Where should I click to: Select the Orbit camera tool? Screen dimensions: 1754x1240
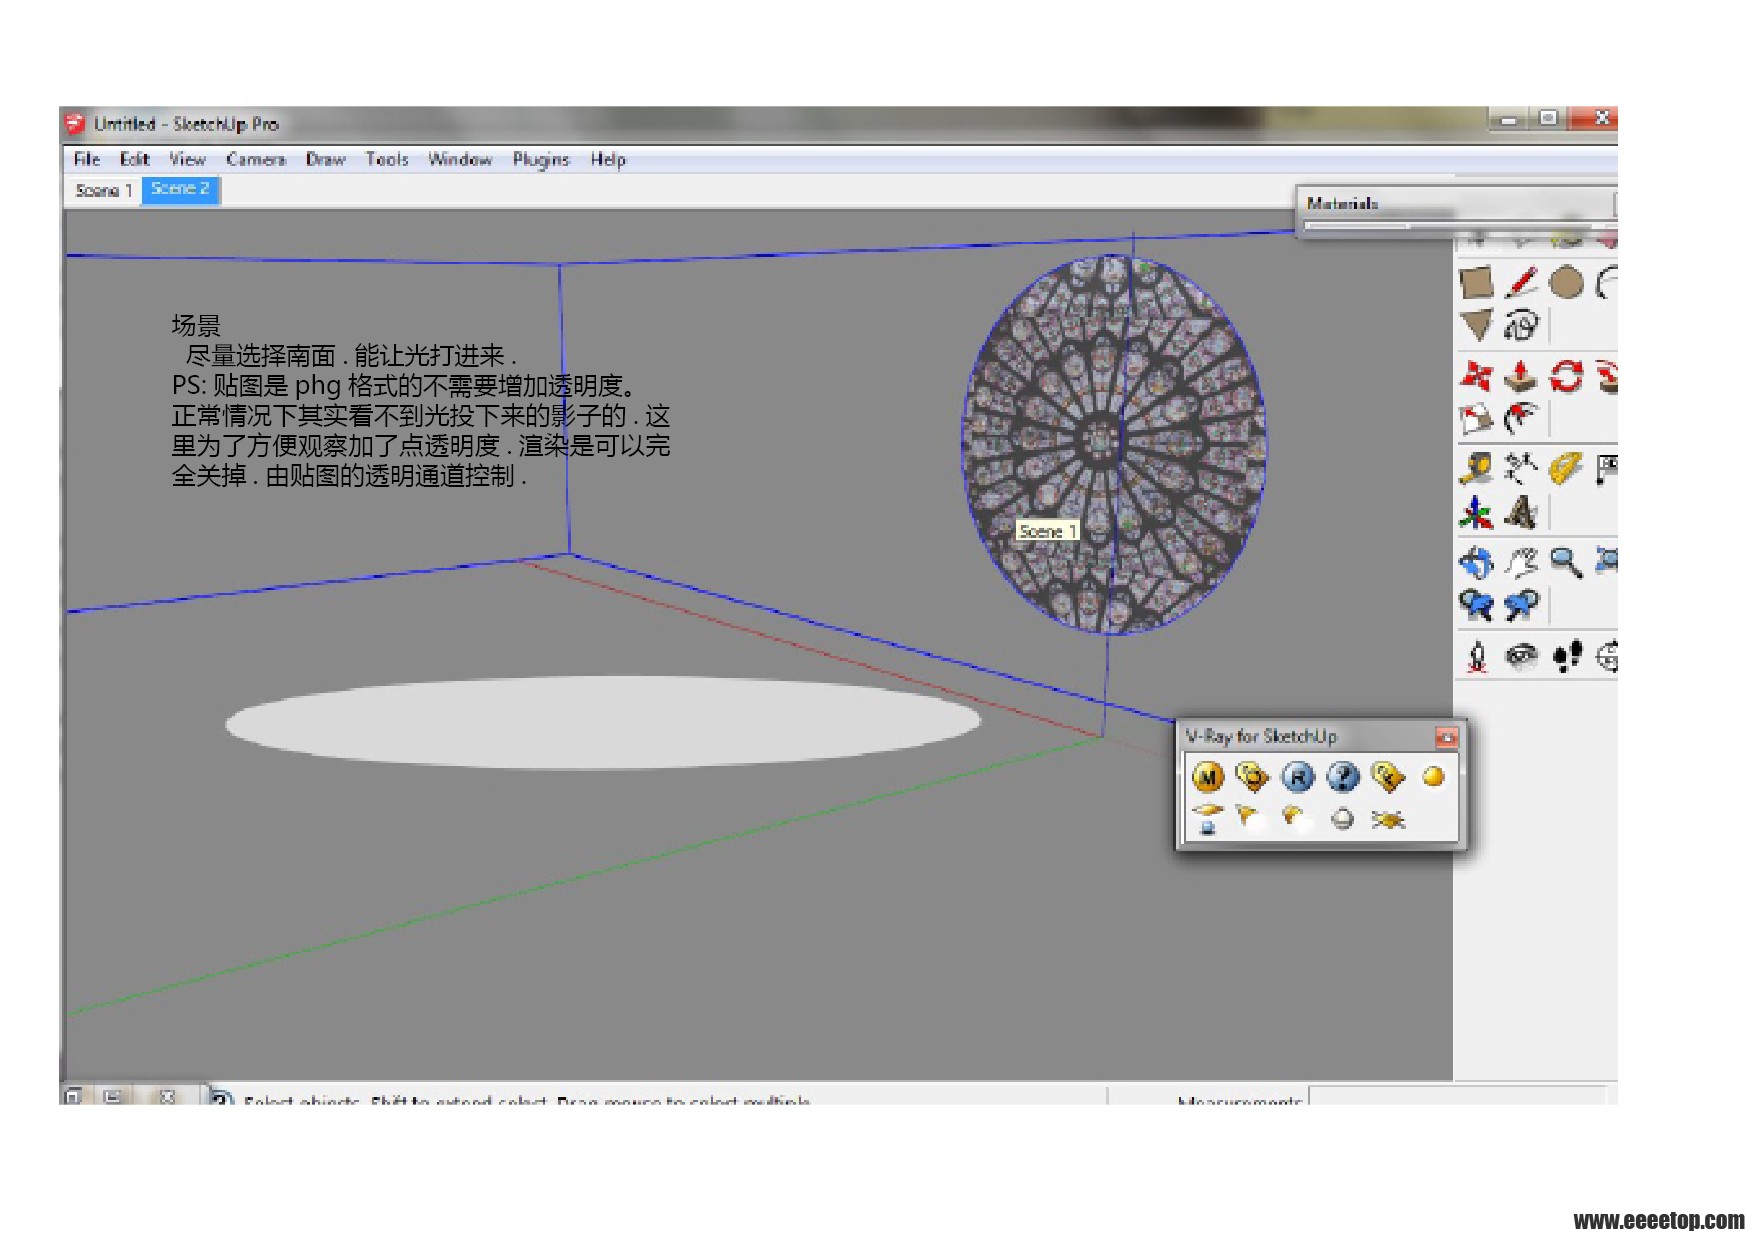[1476, 562]
